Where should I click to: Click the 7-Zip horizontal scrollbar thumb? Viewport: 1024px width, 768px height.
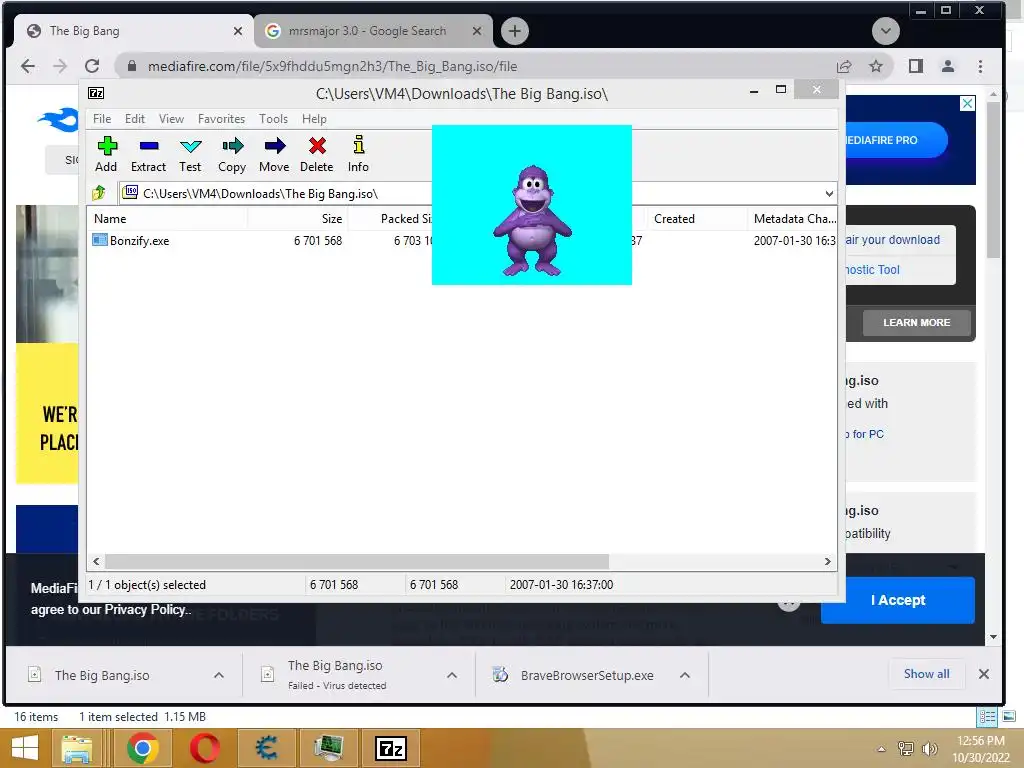(x=357, y=562)
